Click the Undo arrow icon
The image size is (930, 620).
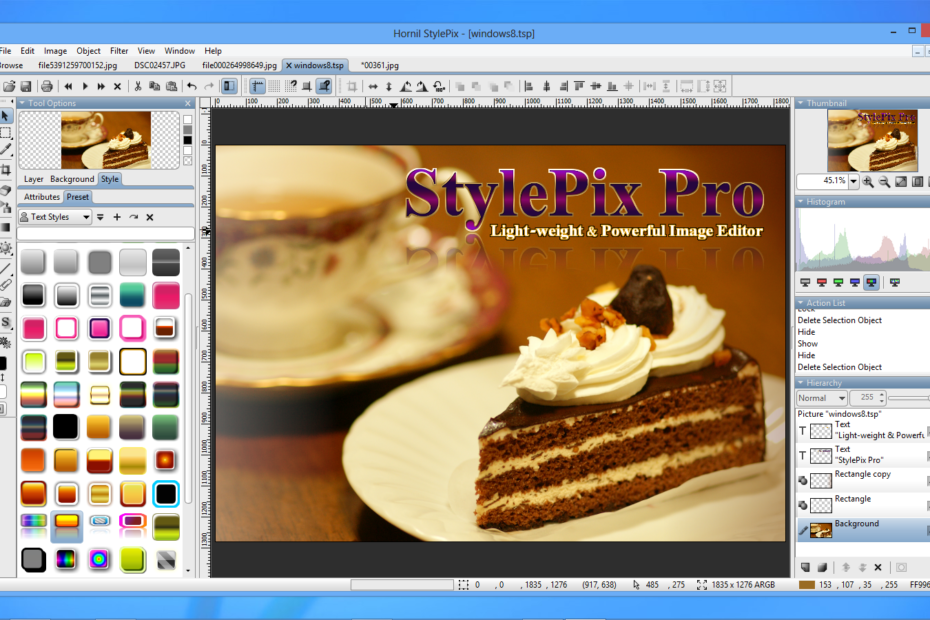(x=192, y=87)
